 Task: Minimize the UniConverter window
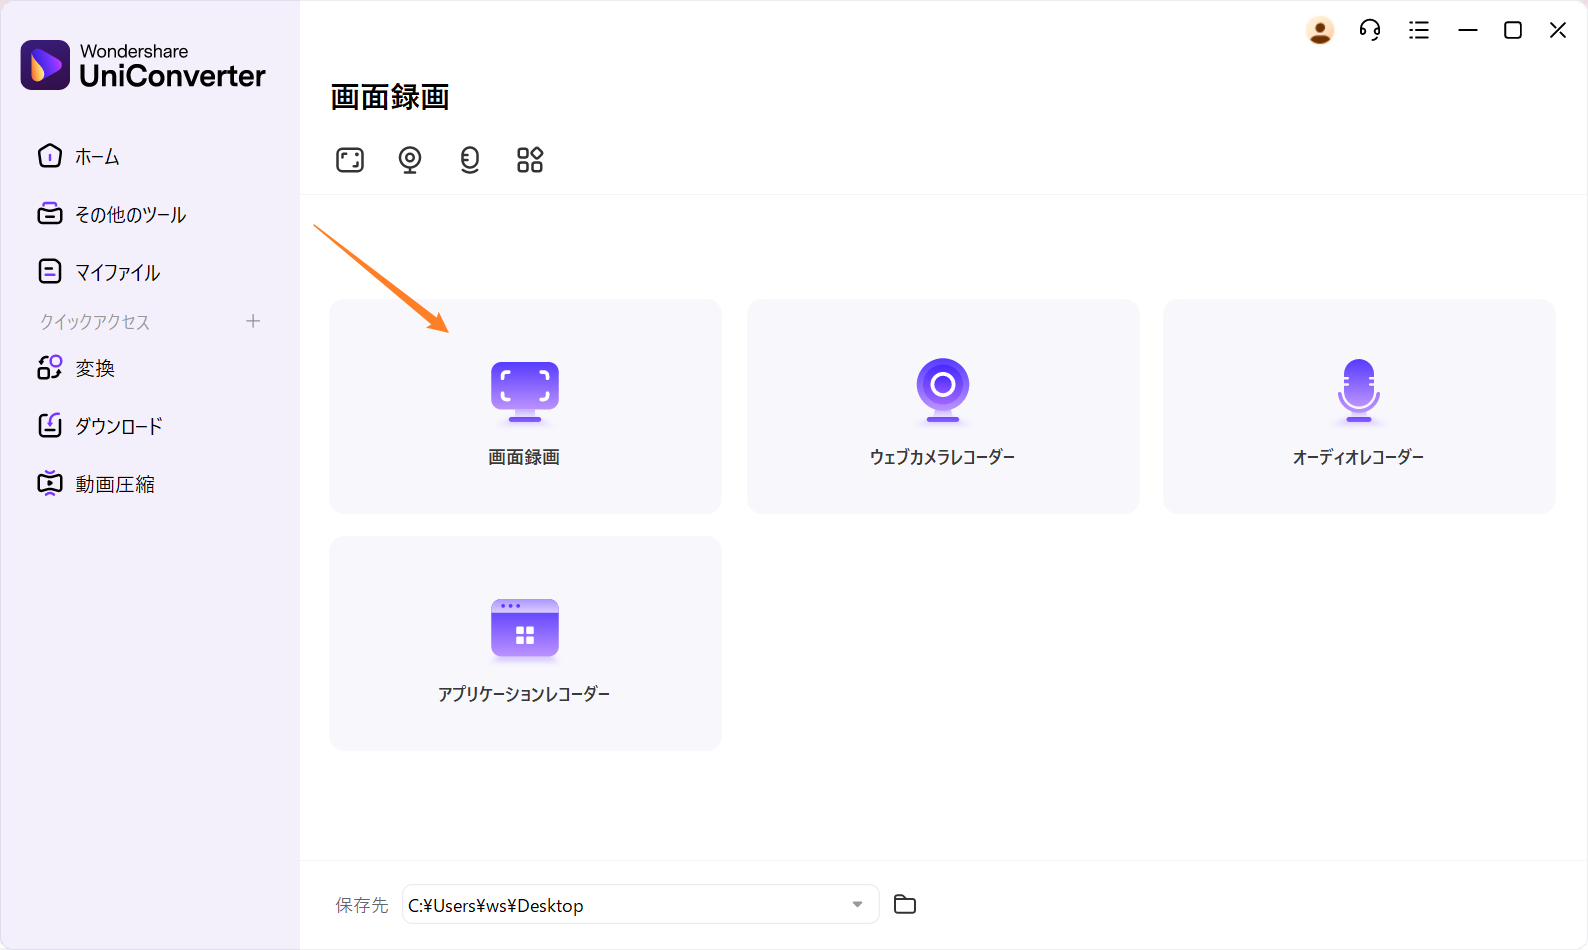pyautogui.click(x=1468, y=31)
